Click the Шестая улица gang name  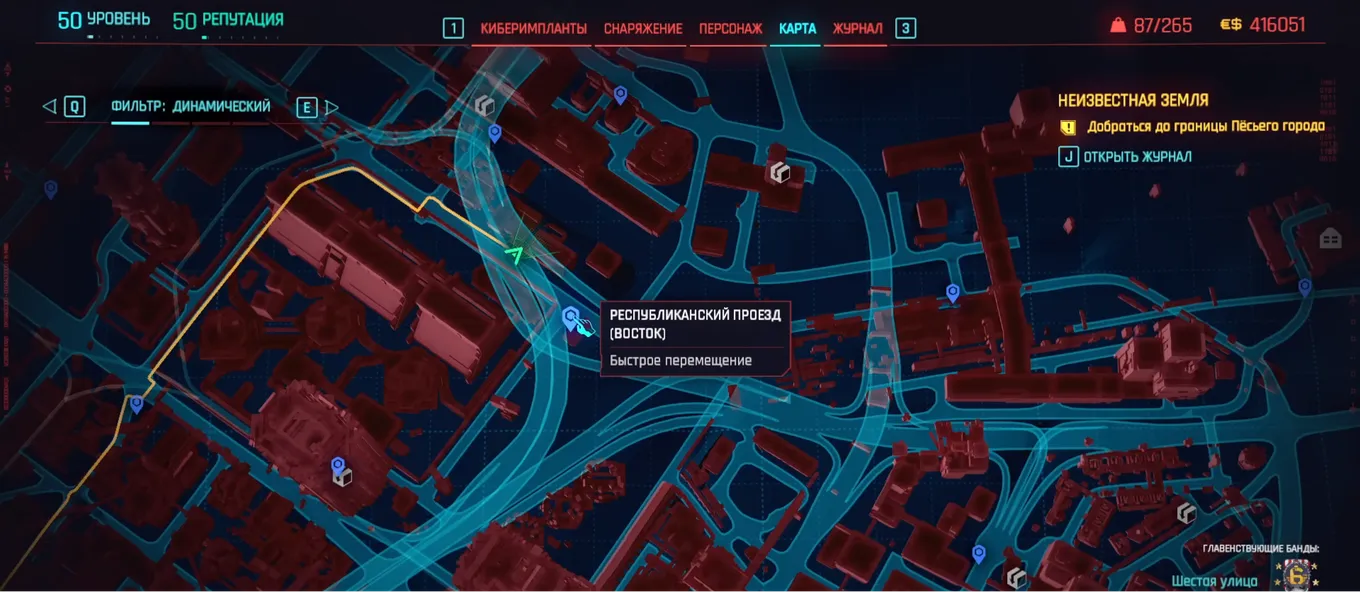(1216, 580)
